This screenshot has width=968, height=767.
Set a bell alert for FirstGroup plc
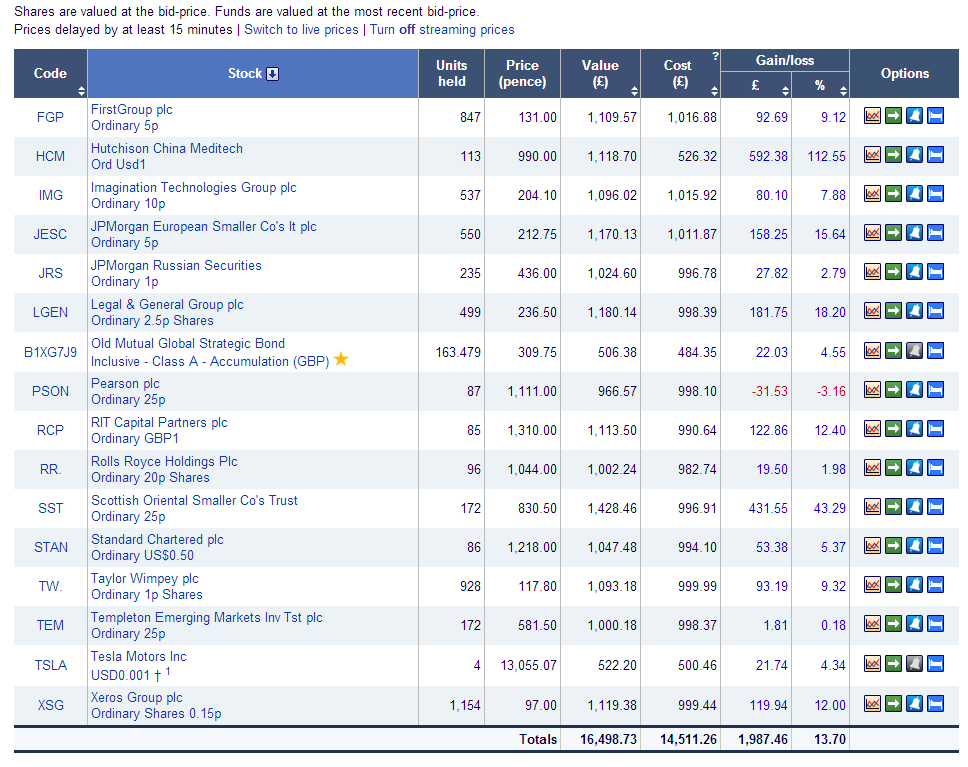tap(914, 115)
